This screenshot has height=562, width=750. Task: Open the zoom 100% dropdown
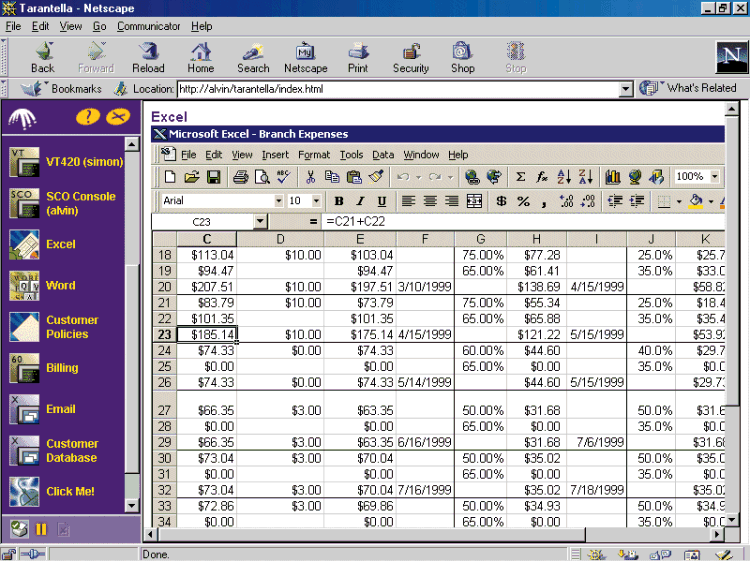tap(715, 176)
